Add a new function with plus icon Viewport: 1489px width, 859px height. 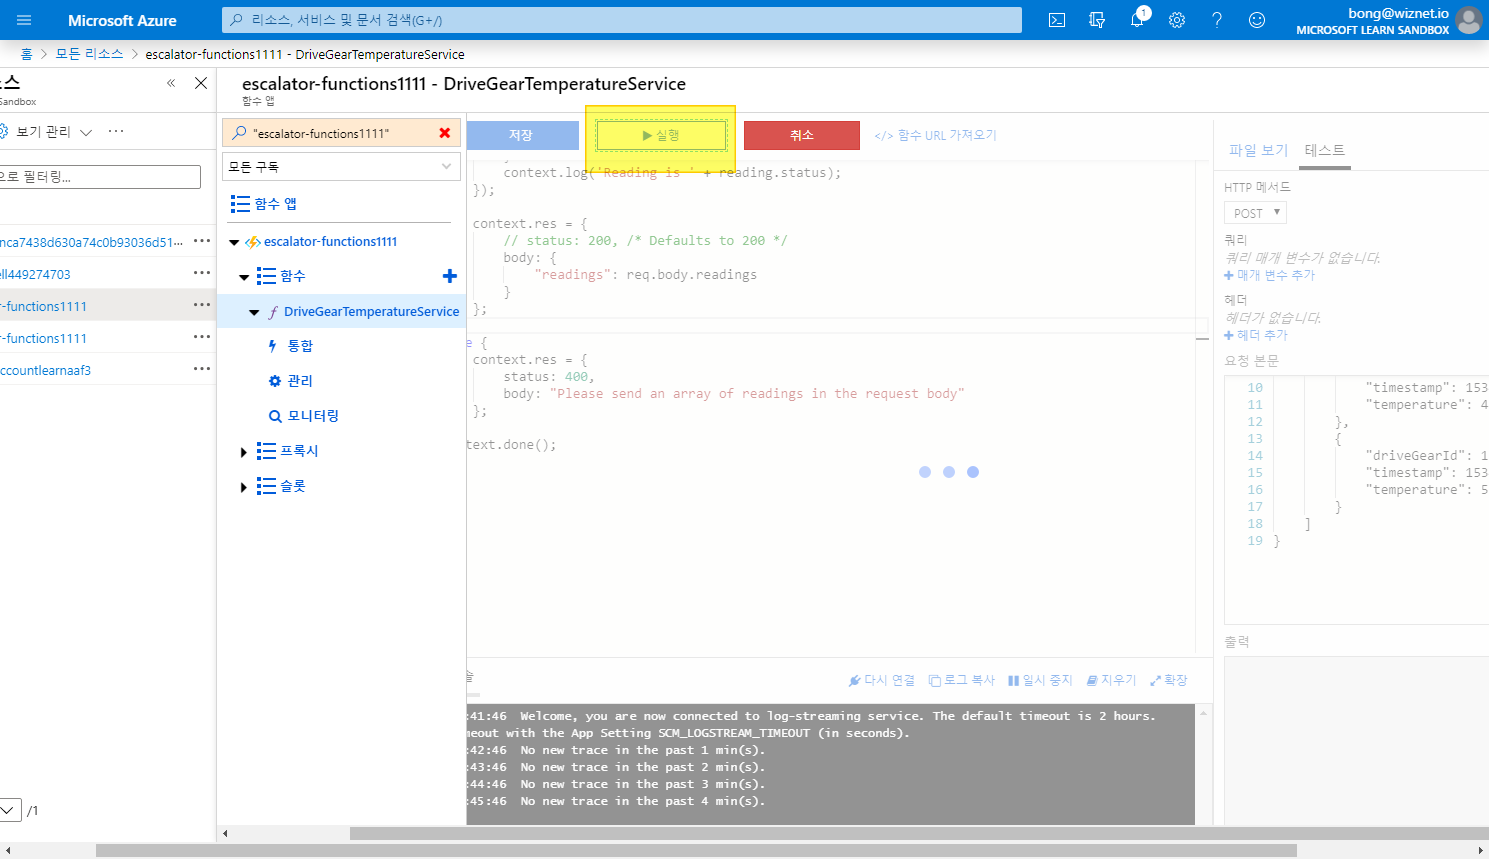click(x=450, y=276)
